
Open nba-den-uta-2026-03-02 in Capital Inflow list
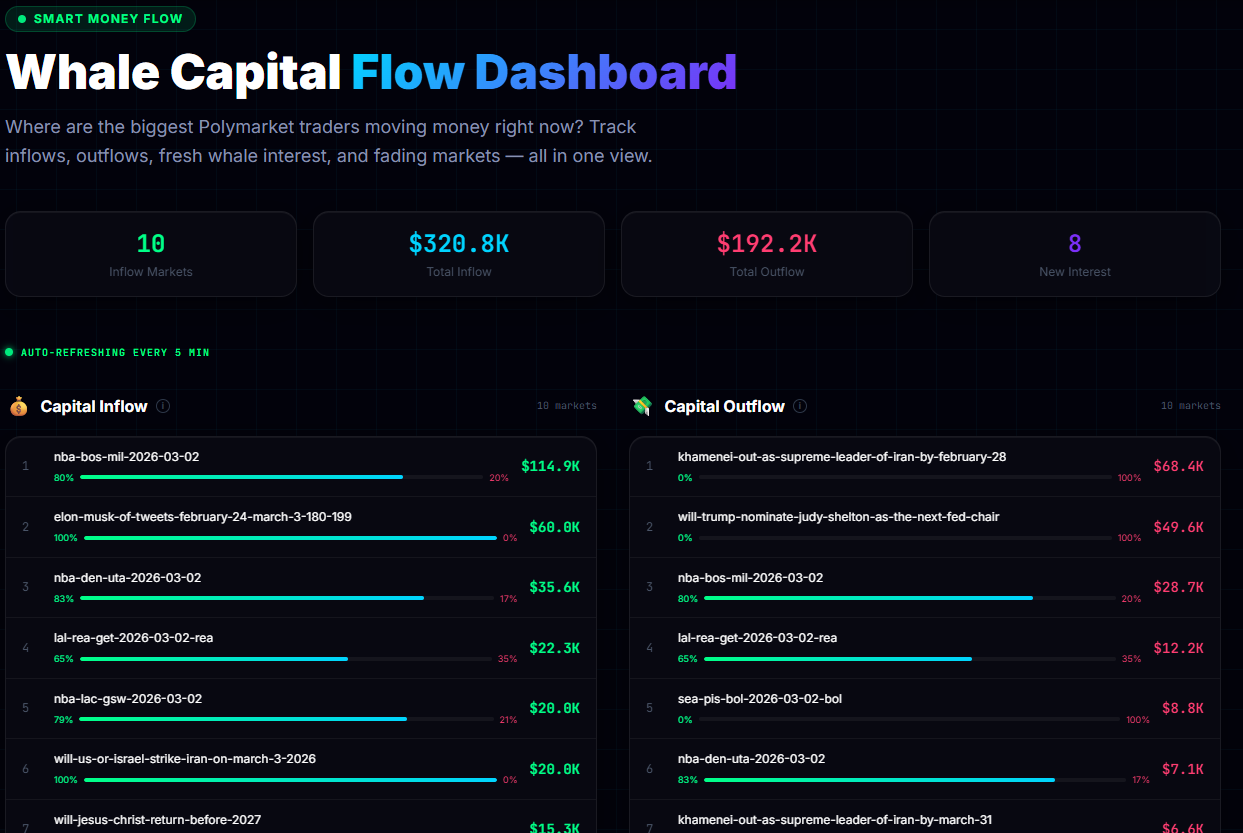point(301,587)
